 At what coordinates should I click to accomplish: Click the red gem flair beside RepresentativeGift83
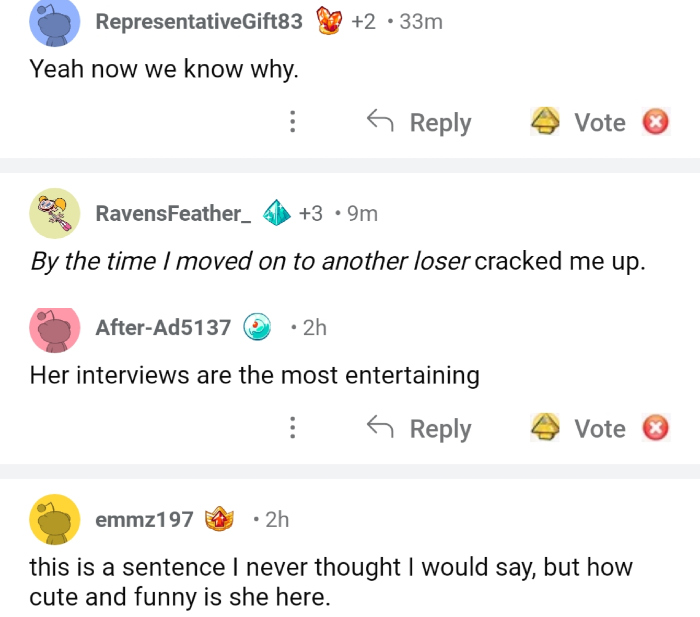[327, 21]
